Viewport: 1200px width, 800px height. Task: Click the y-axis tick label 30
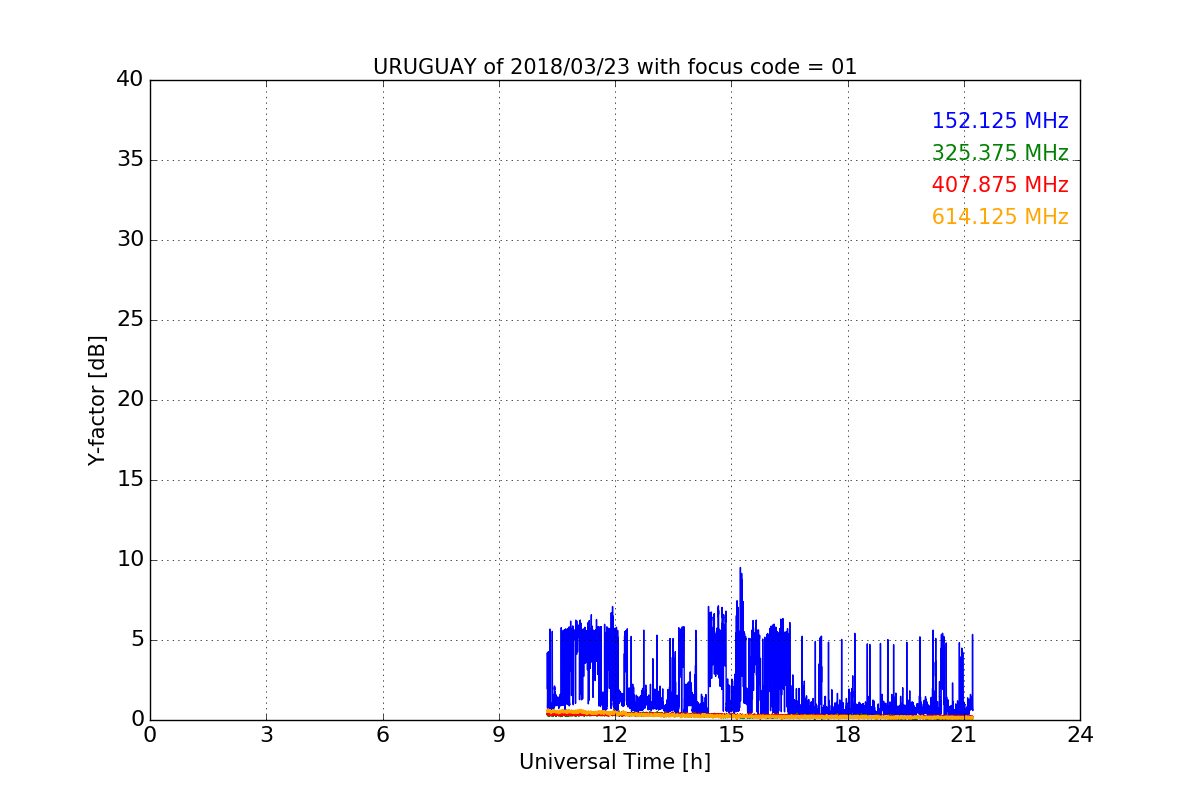pos(130,240)
